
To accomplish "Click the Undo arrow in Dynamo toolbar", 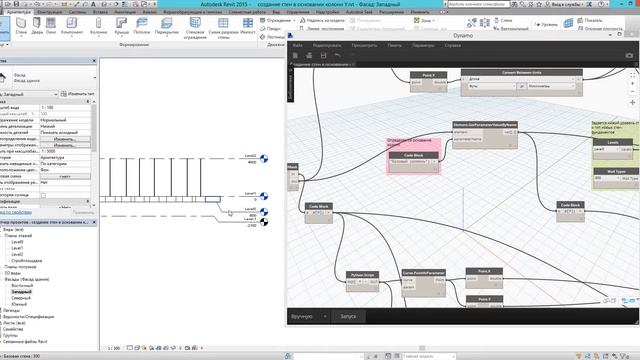I will [x=337, y=55].
